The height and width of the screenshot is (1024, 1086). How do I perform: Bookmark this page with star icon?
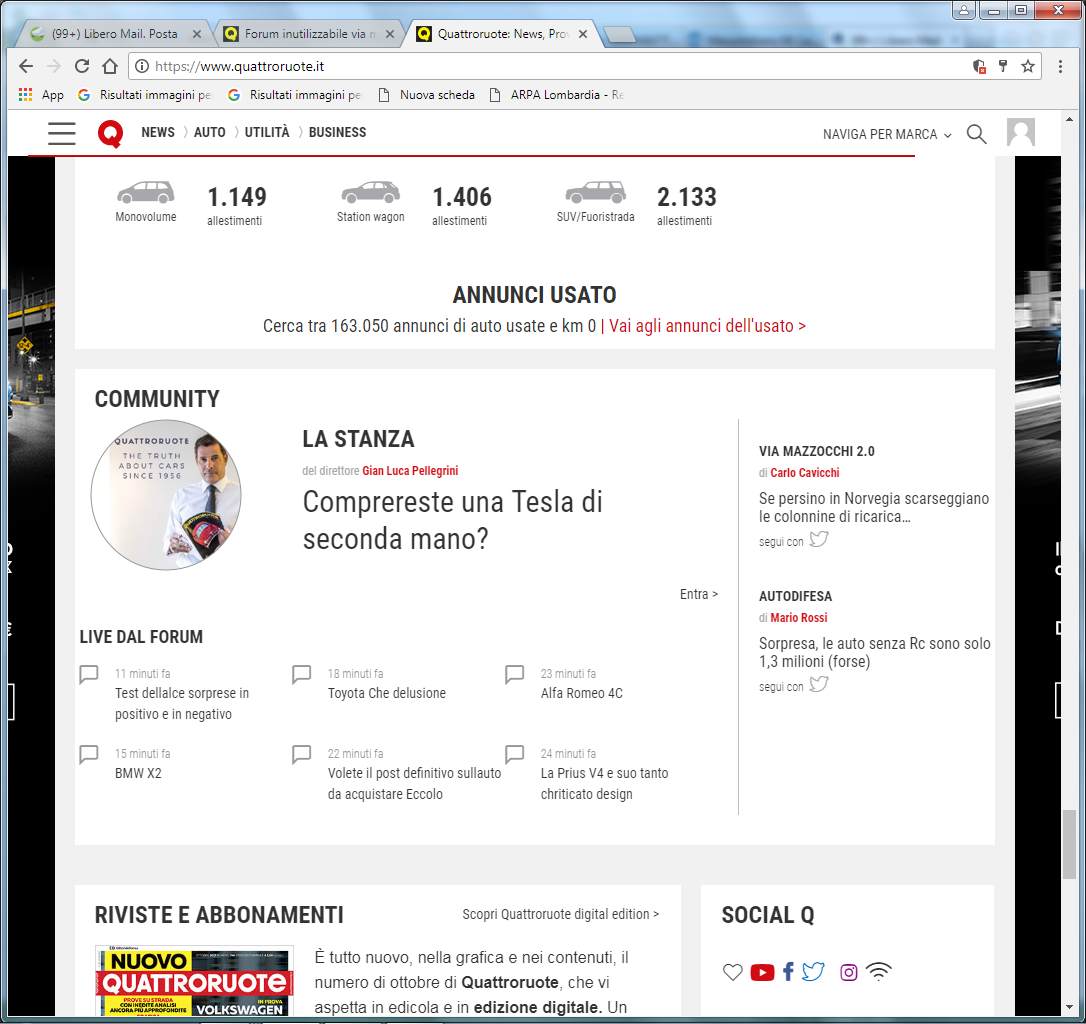pyautogui.click(x=1028, y=67)
